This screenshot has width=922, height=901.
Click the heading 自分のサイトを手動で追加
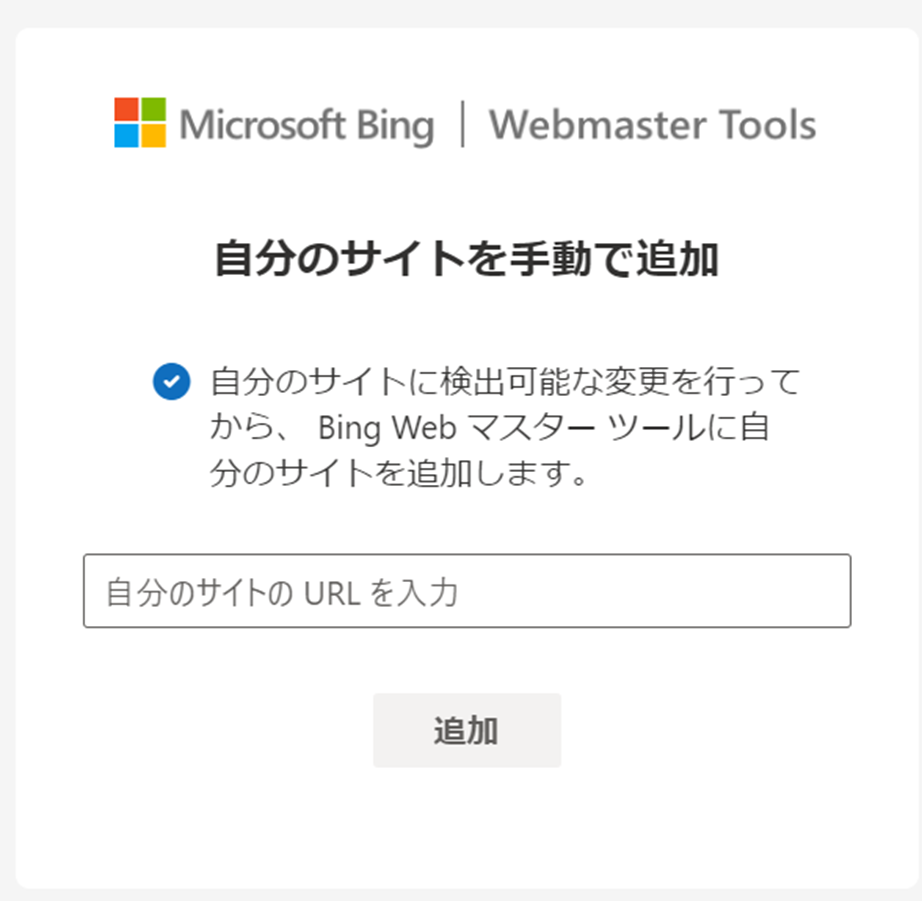point(467,259)
